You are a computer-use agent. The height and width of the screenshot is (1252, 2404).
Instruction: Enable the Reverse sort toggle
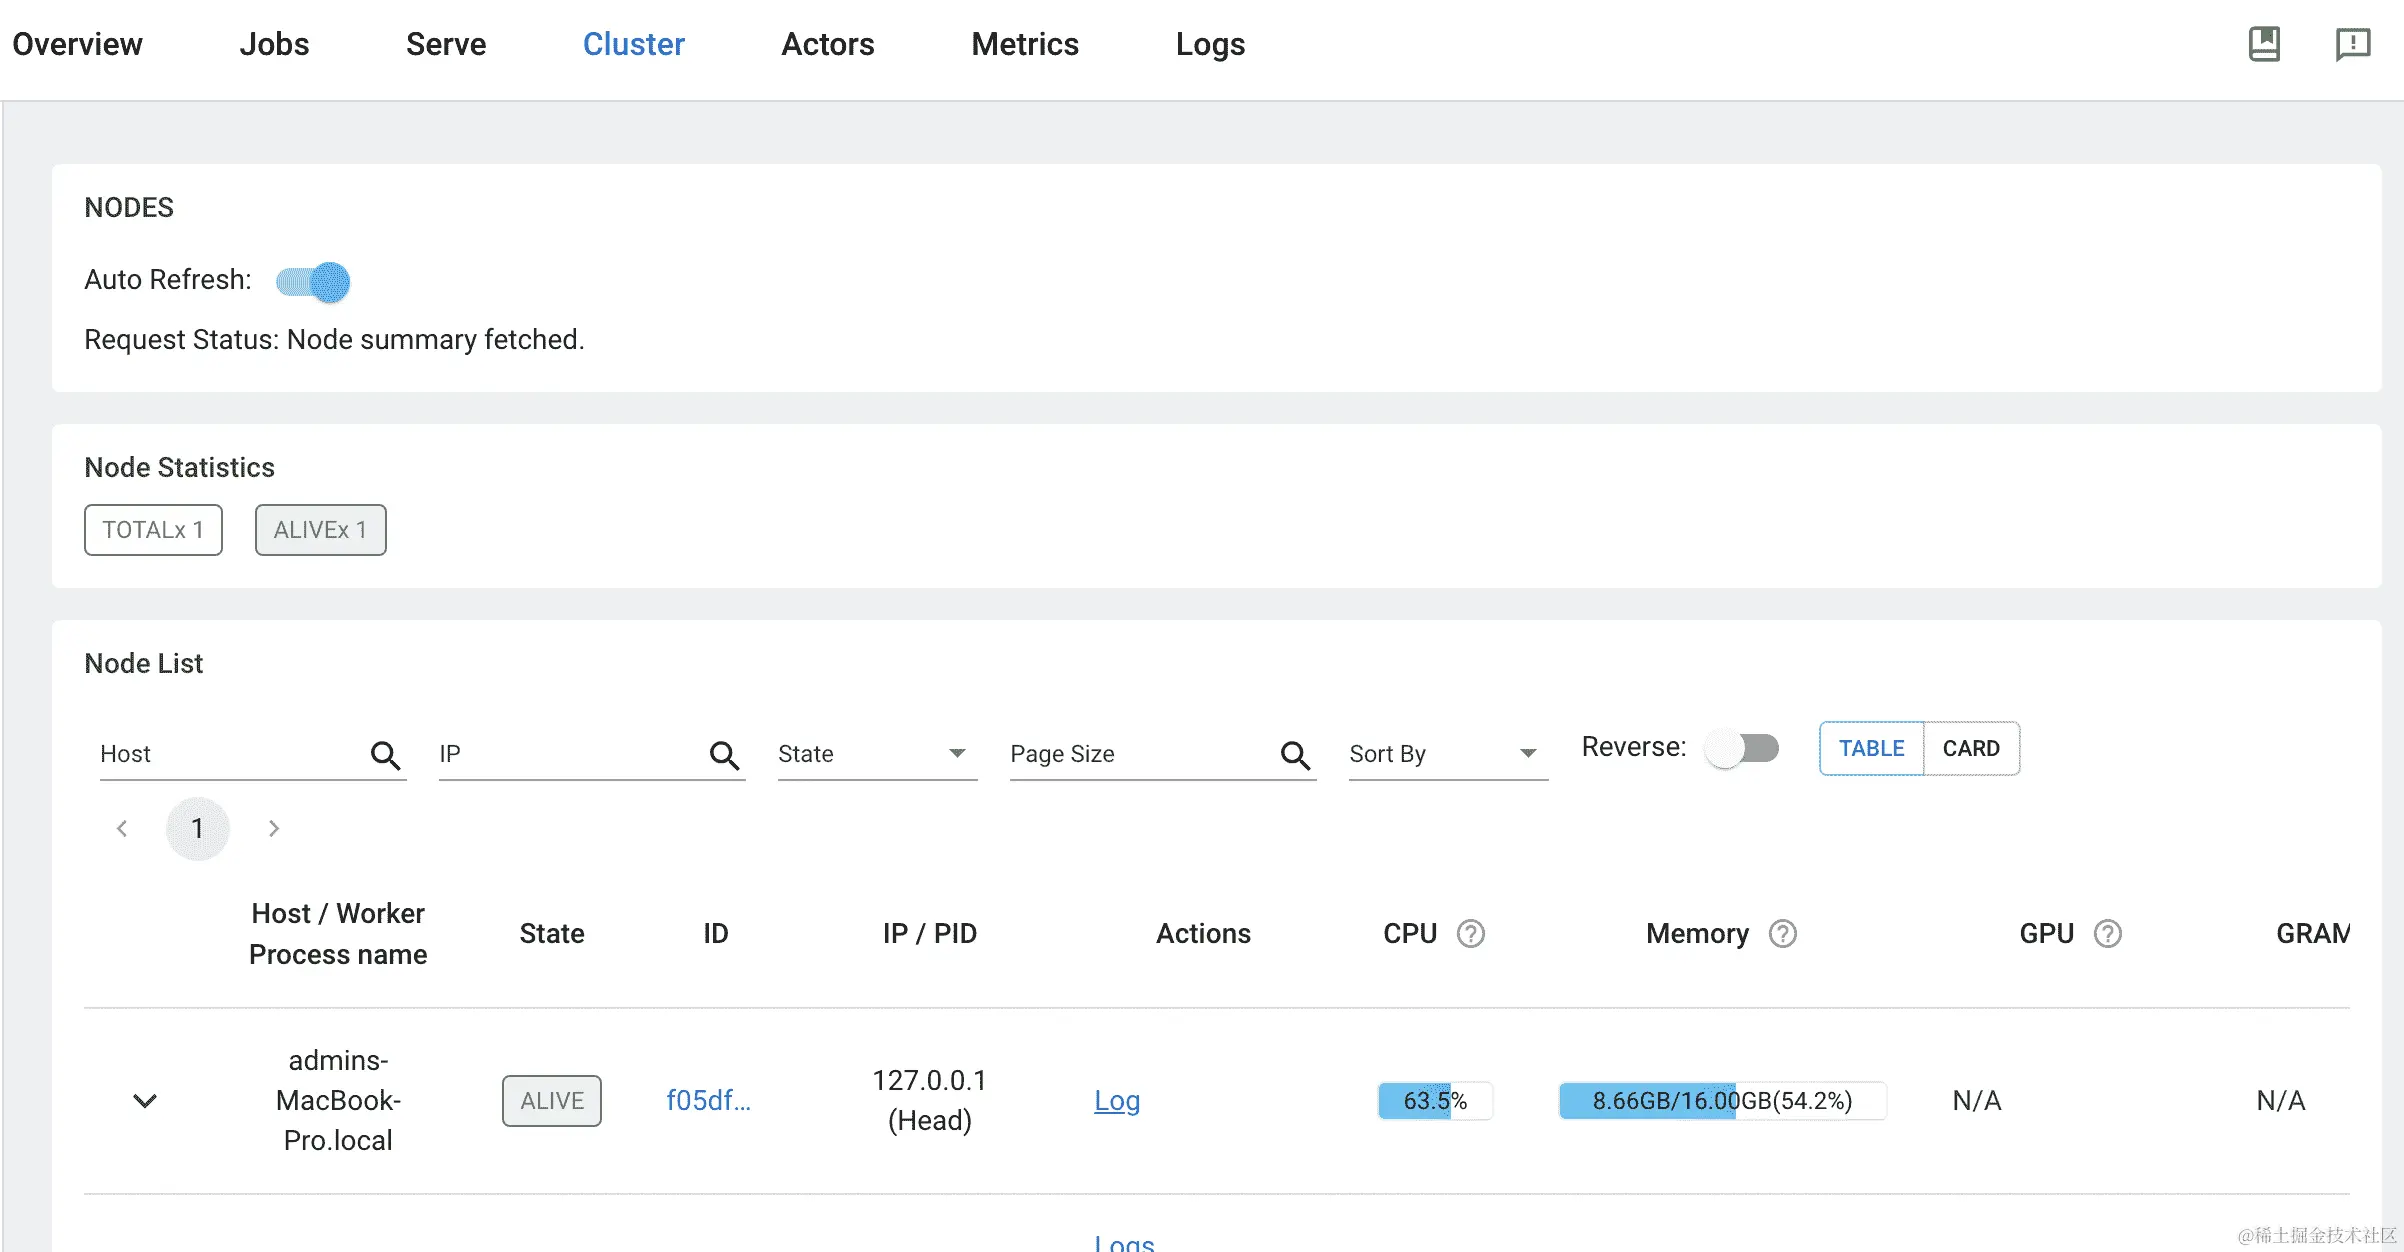[1742, 748]
